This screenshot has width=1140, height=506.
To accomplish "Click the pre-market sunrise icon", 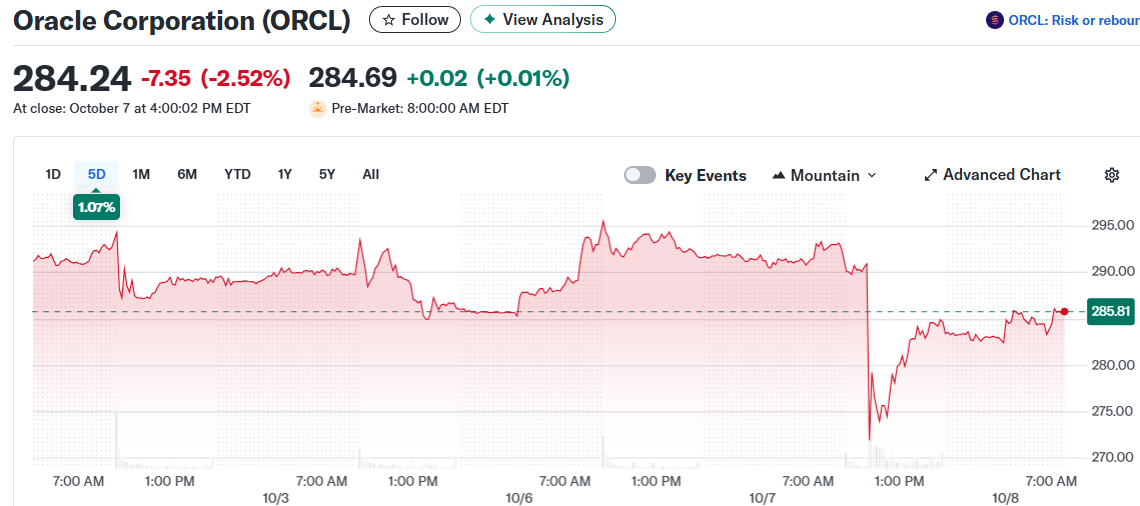I will click(x=318, y=108).
